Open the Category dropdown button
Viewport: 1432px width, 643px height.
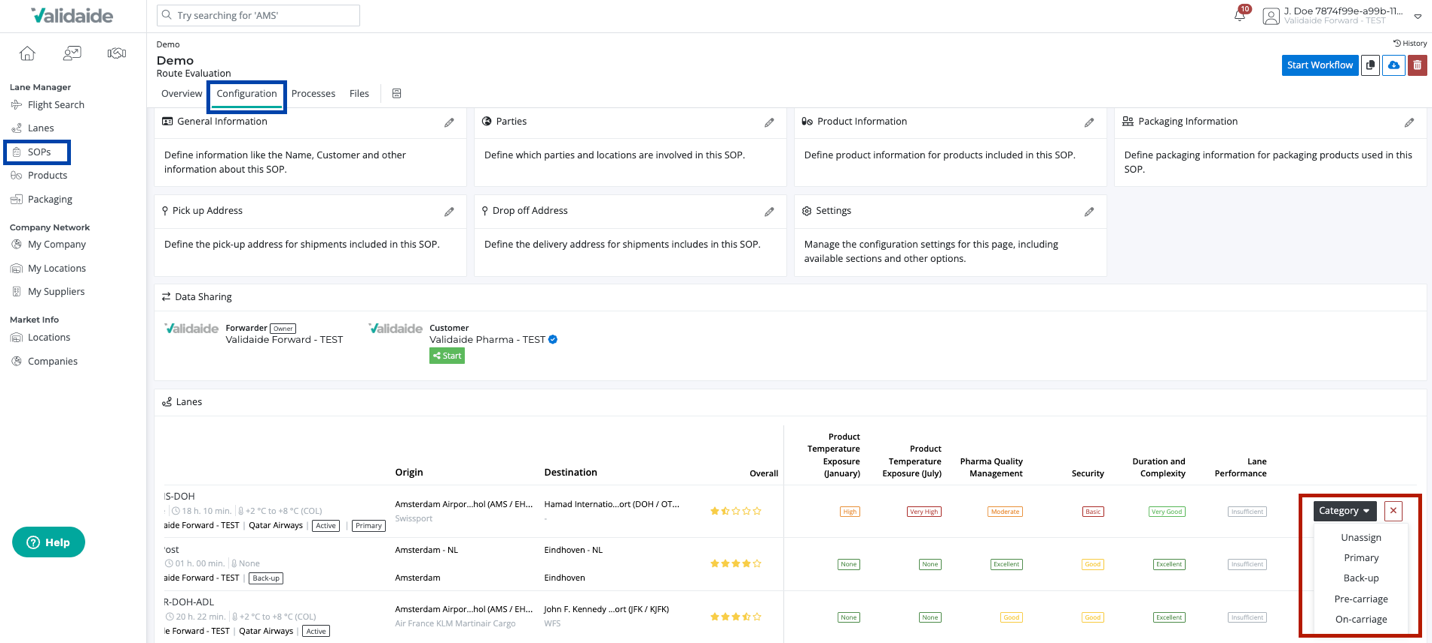1345,511
